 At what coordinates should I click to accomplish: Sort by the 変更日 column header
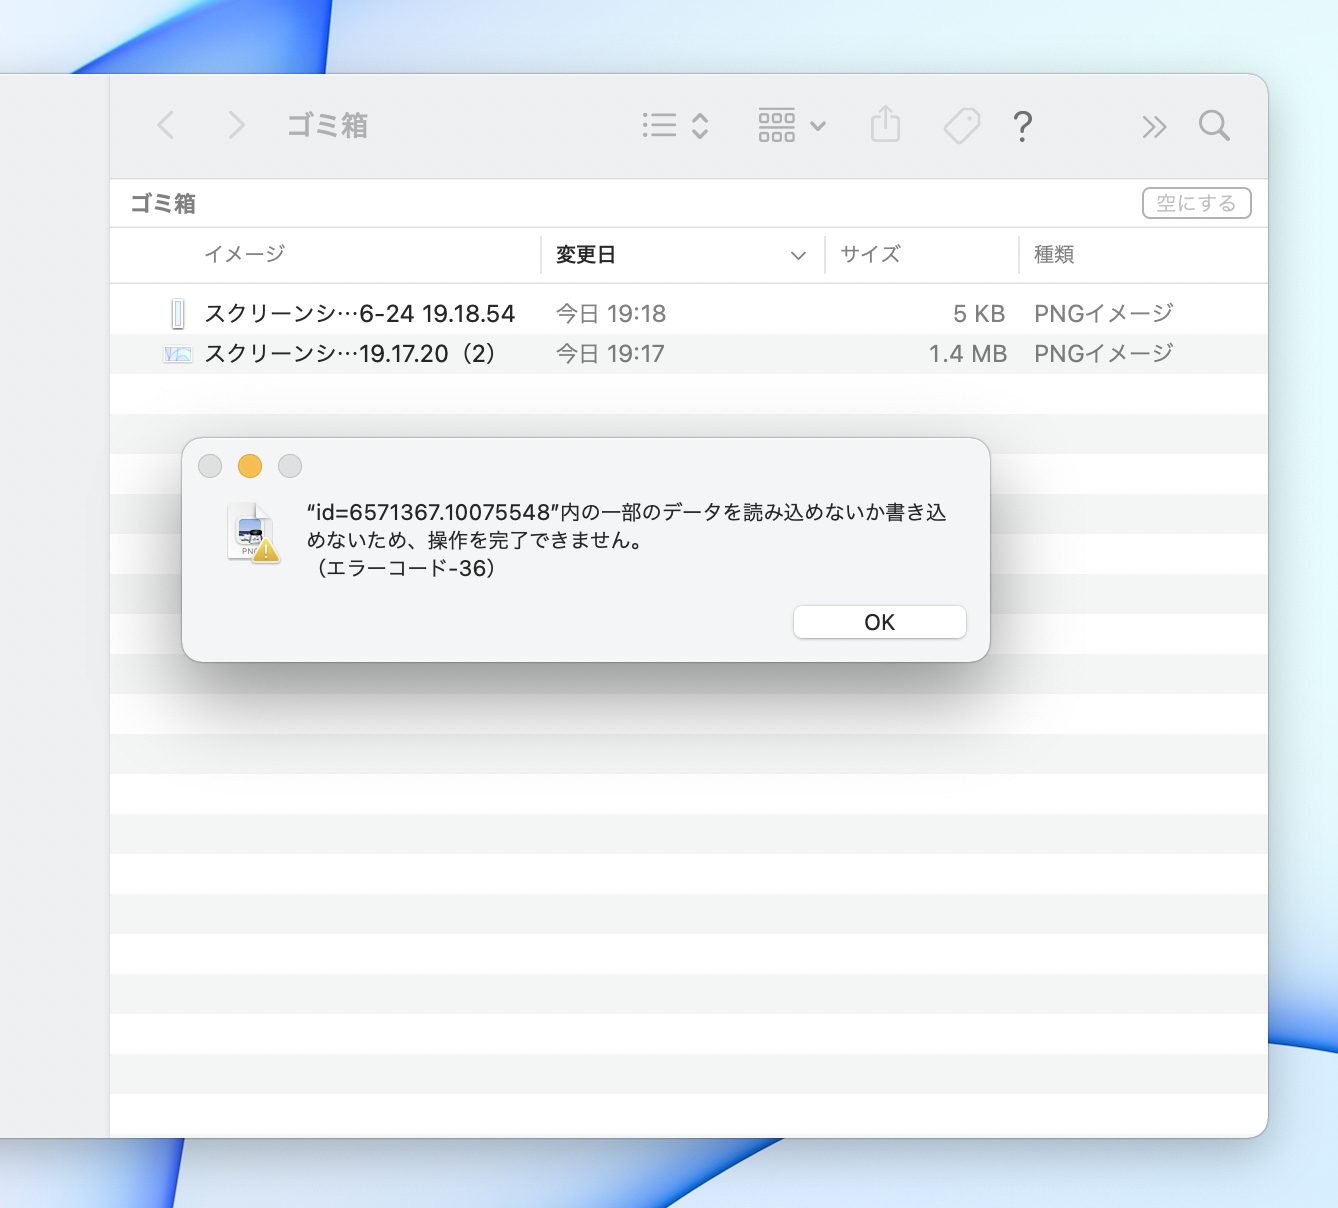click(586, 255)
